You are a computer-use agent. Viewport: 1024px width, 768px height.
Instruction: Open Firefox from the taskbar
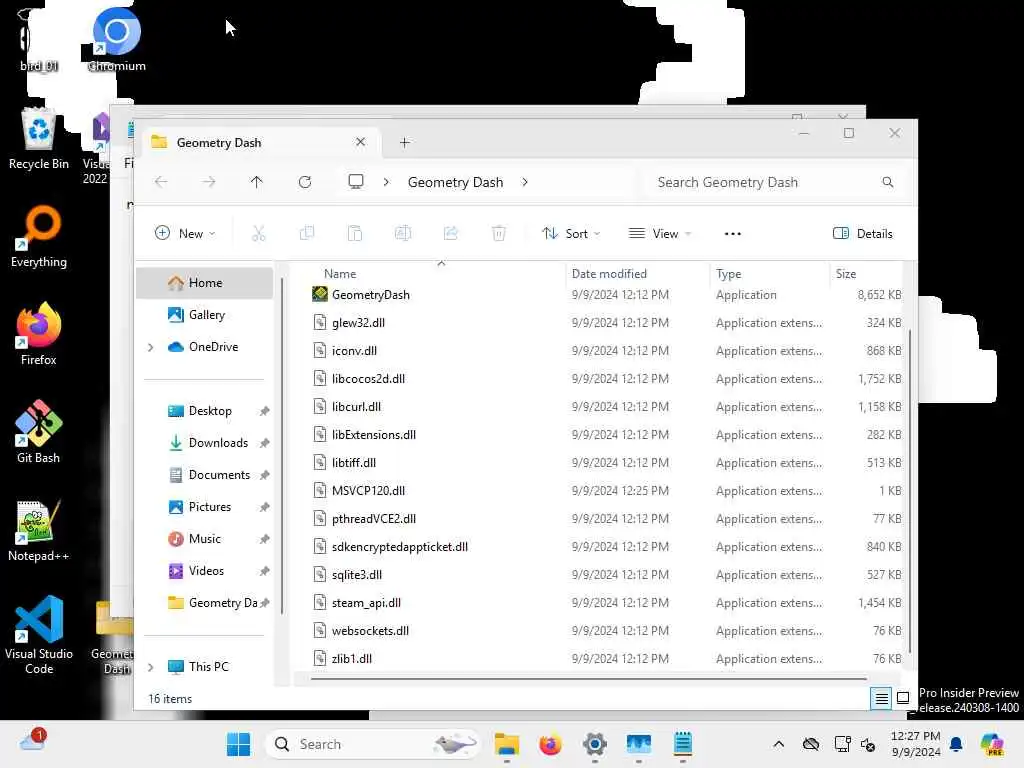pyautogui.click(x=551, y=744)
